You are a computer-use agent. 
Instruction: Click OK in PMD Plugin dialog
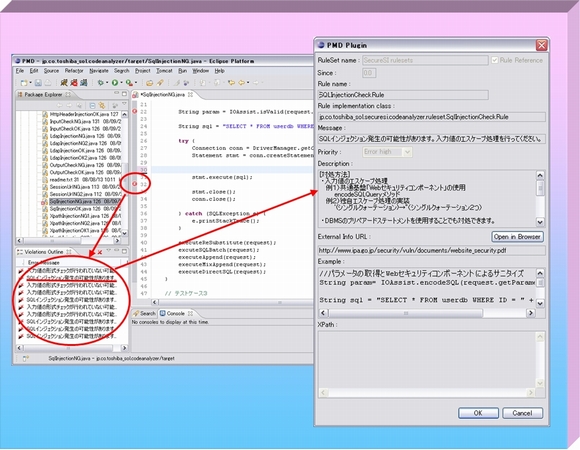pyautogui.click(x=478, y=413)
